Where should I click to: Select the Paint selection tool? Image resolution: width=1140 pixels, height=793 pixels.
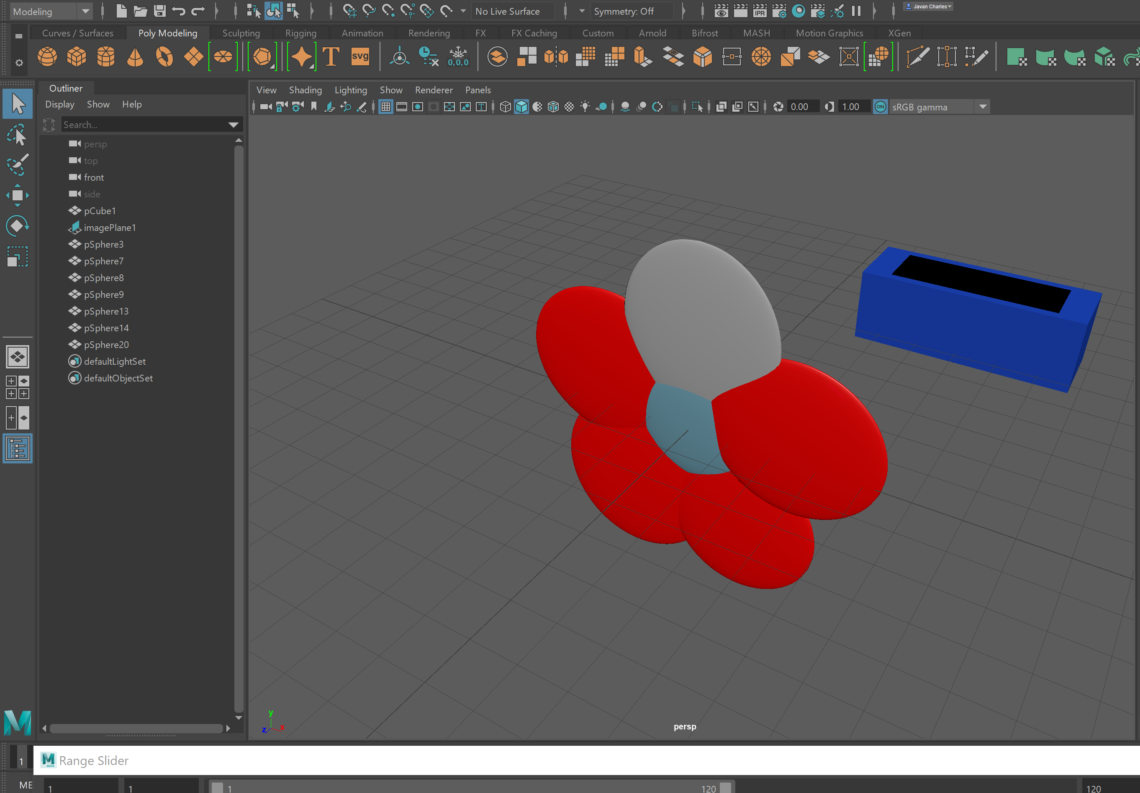tap(17, 165)
